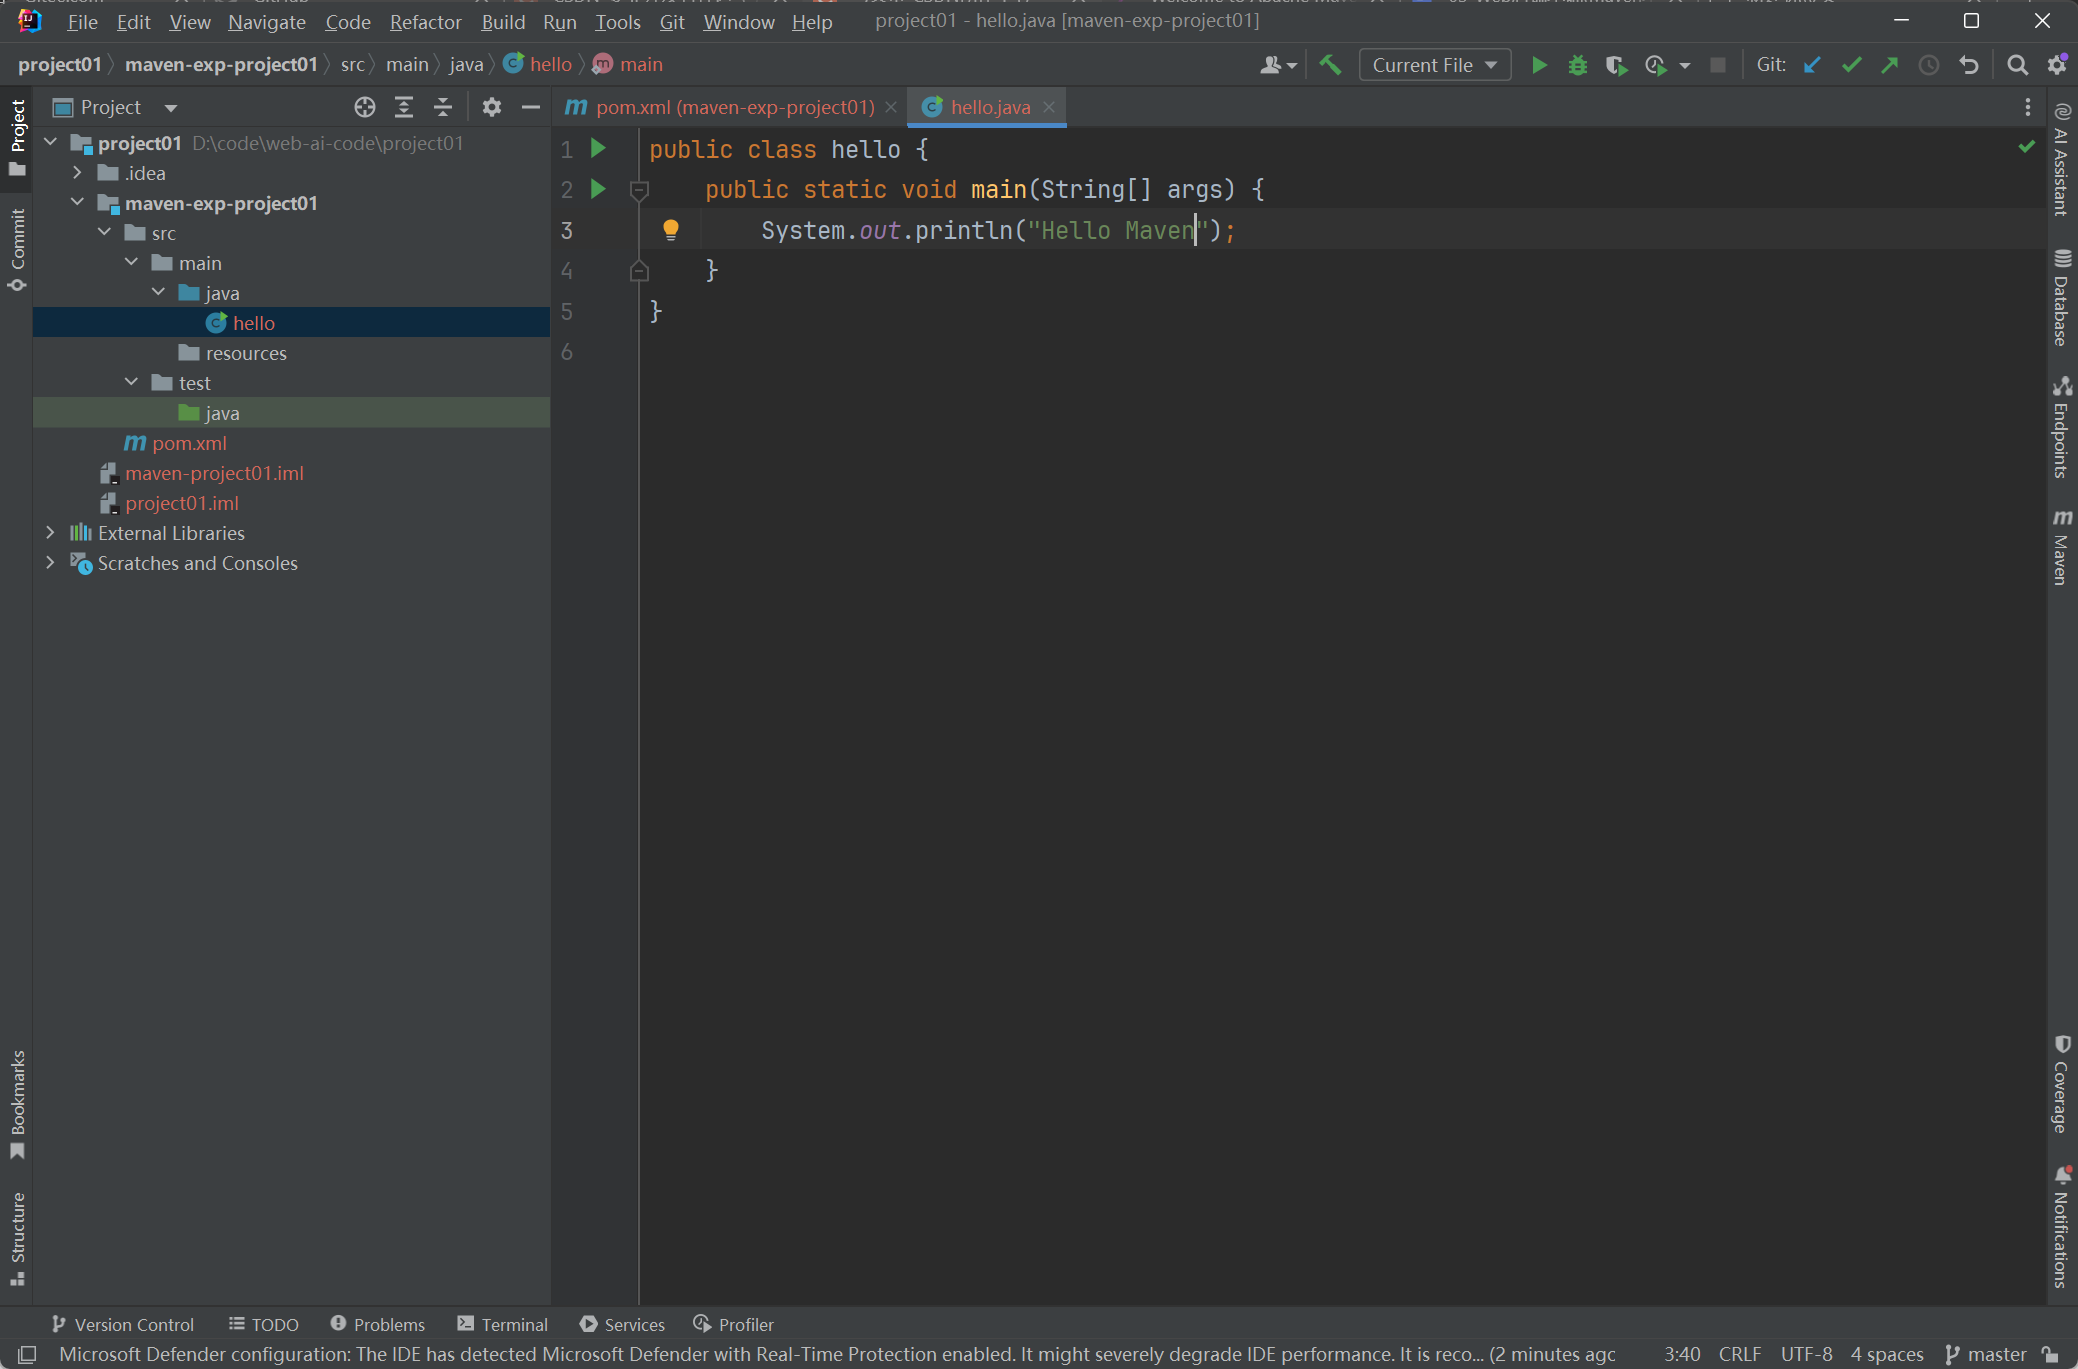Click the master Git branch widget
This screenshot has height=1369, width=2078.
tap(1986, 1354)
